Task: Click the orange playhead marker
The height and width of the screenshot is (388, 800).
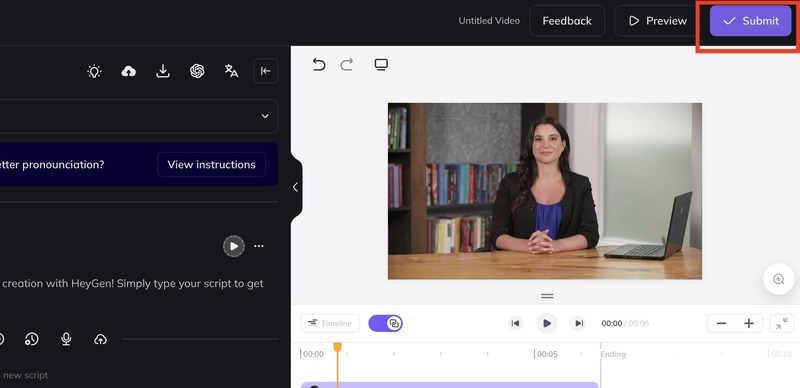Action: pos(337,348)
